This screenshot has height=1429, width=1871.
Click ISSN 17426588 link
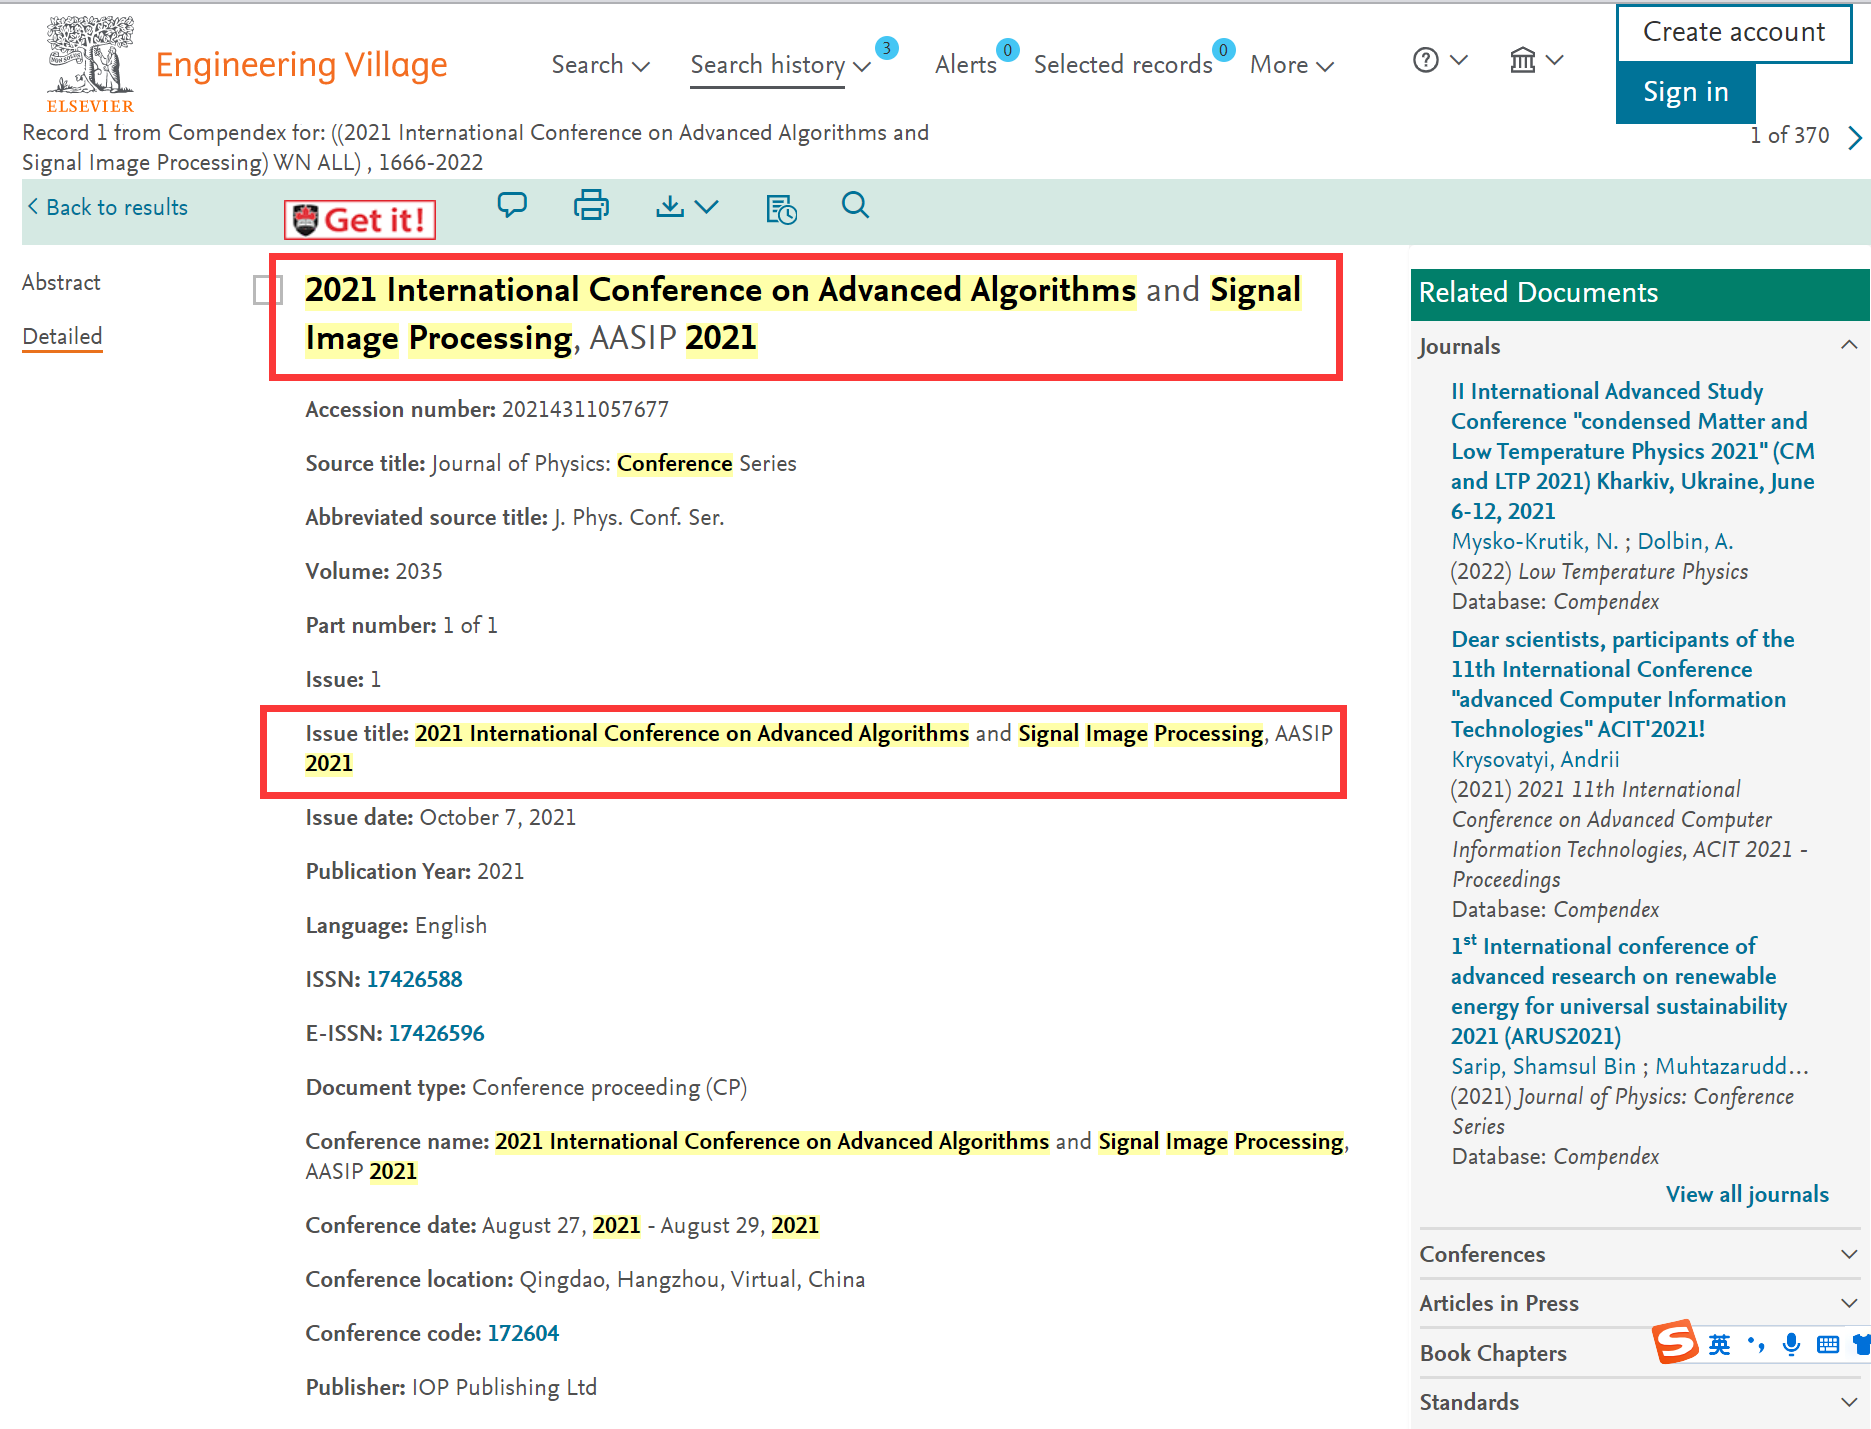pyautogui.click(x=414, y=979)
